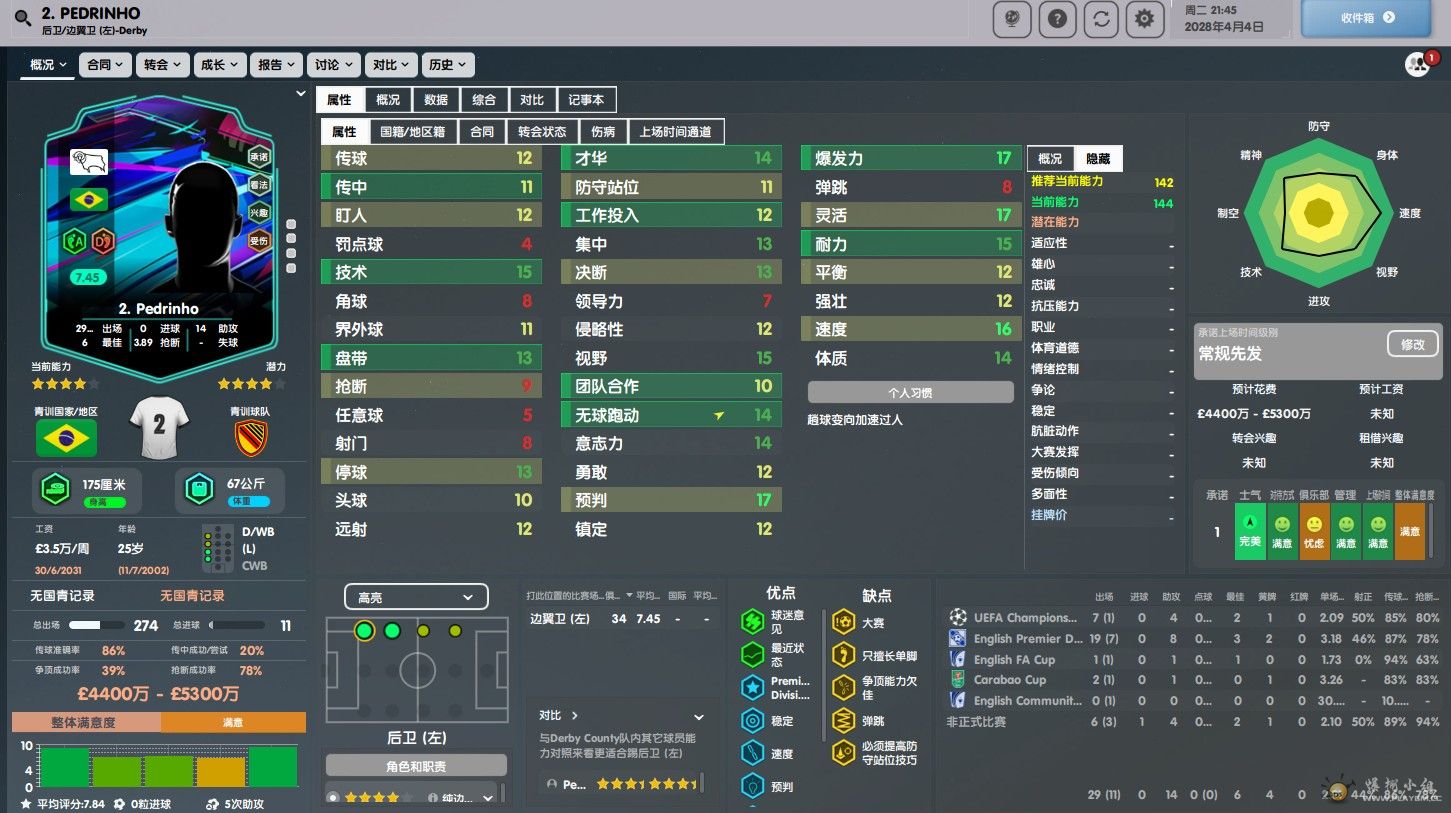
Task: Switch to the 伤病 tab
Action: point(603,131)
